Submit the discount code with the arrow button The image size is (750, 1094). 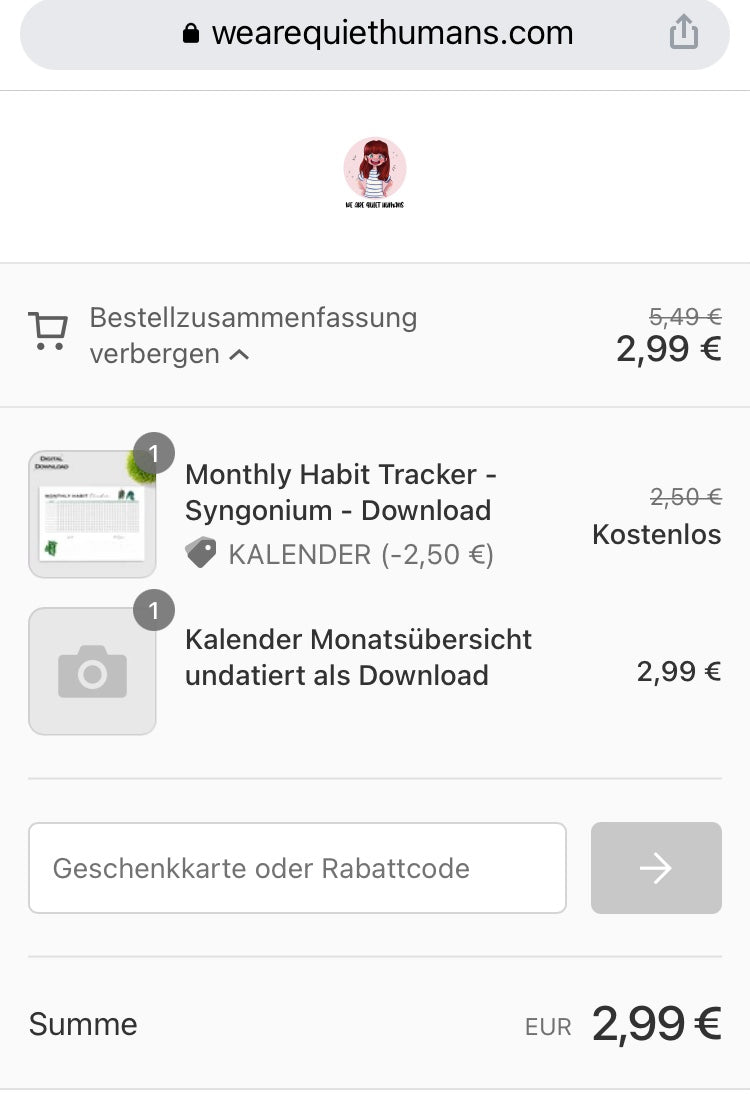tap(656, 868)
